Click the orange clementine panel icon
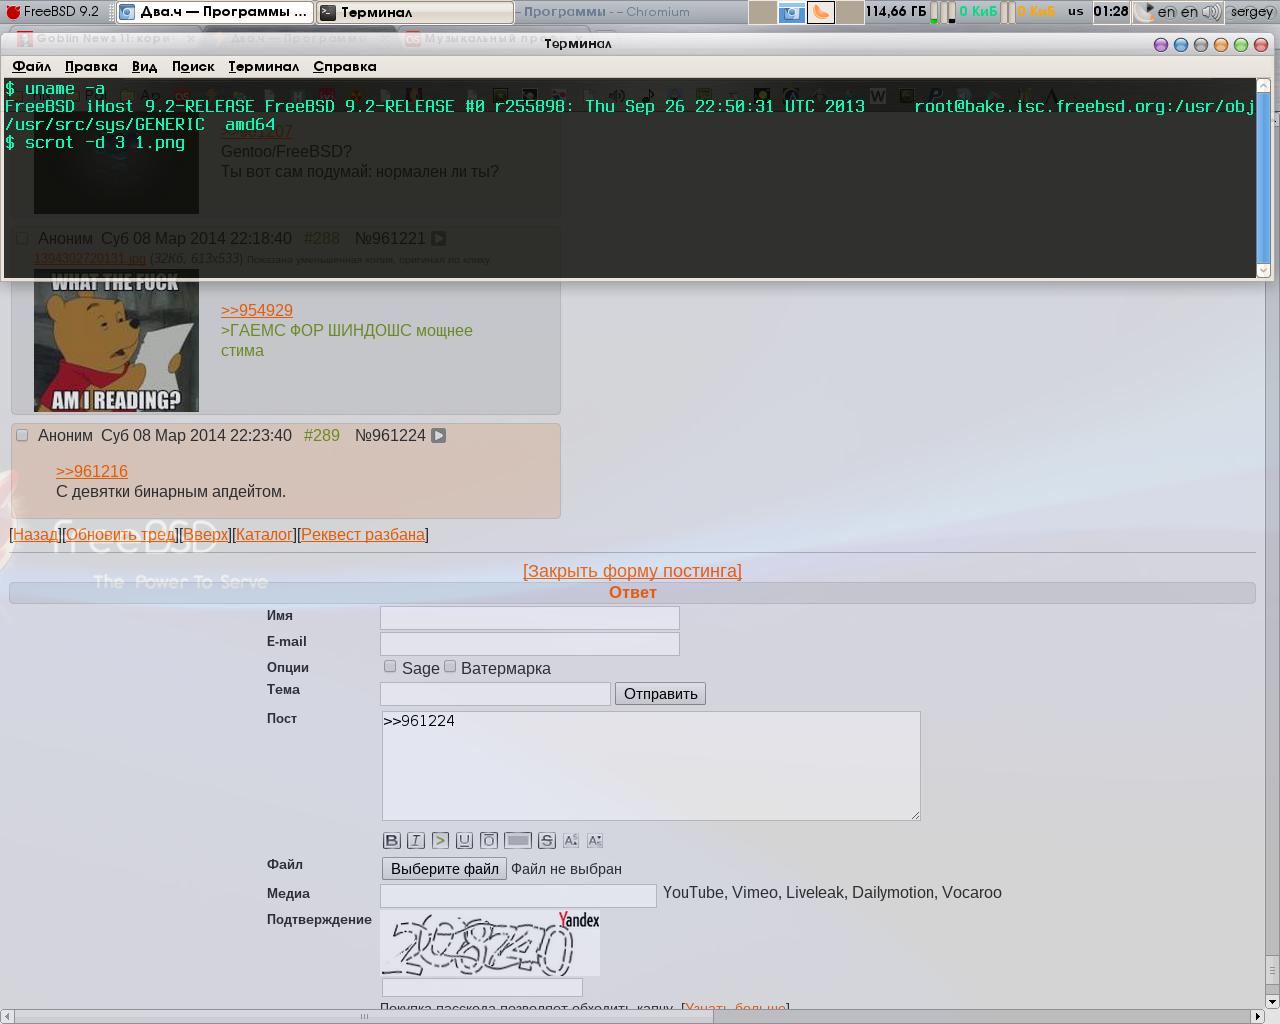This screenshot has width=1280, height=1024. [x=820, y=12]
